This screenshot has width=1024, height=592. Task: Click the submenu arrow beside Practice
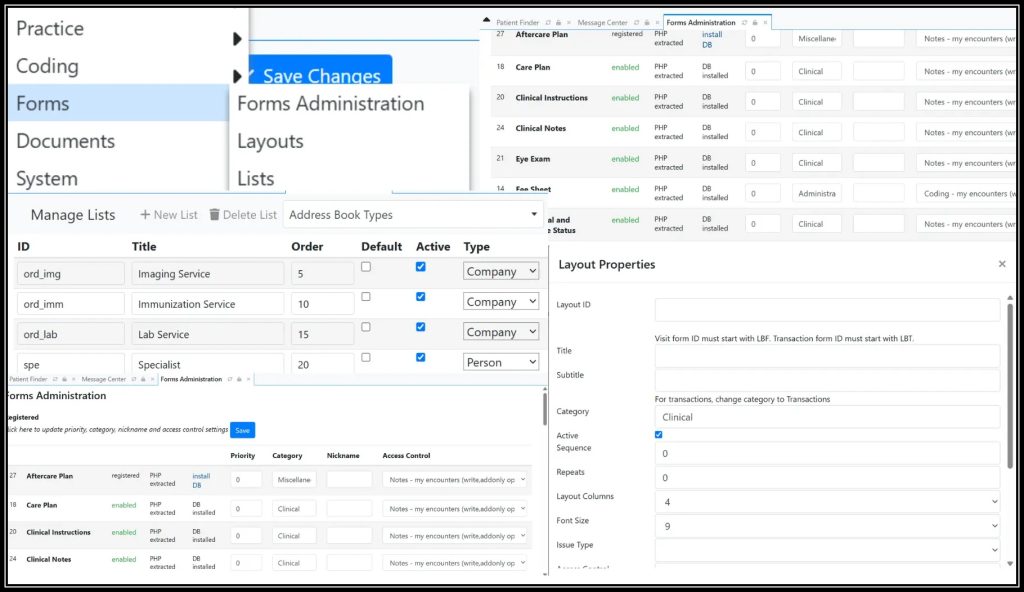click(237, 39)
